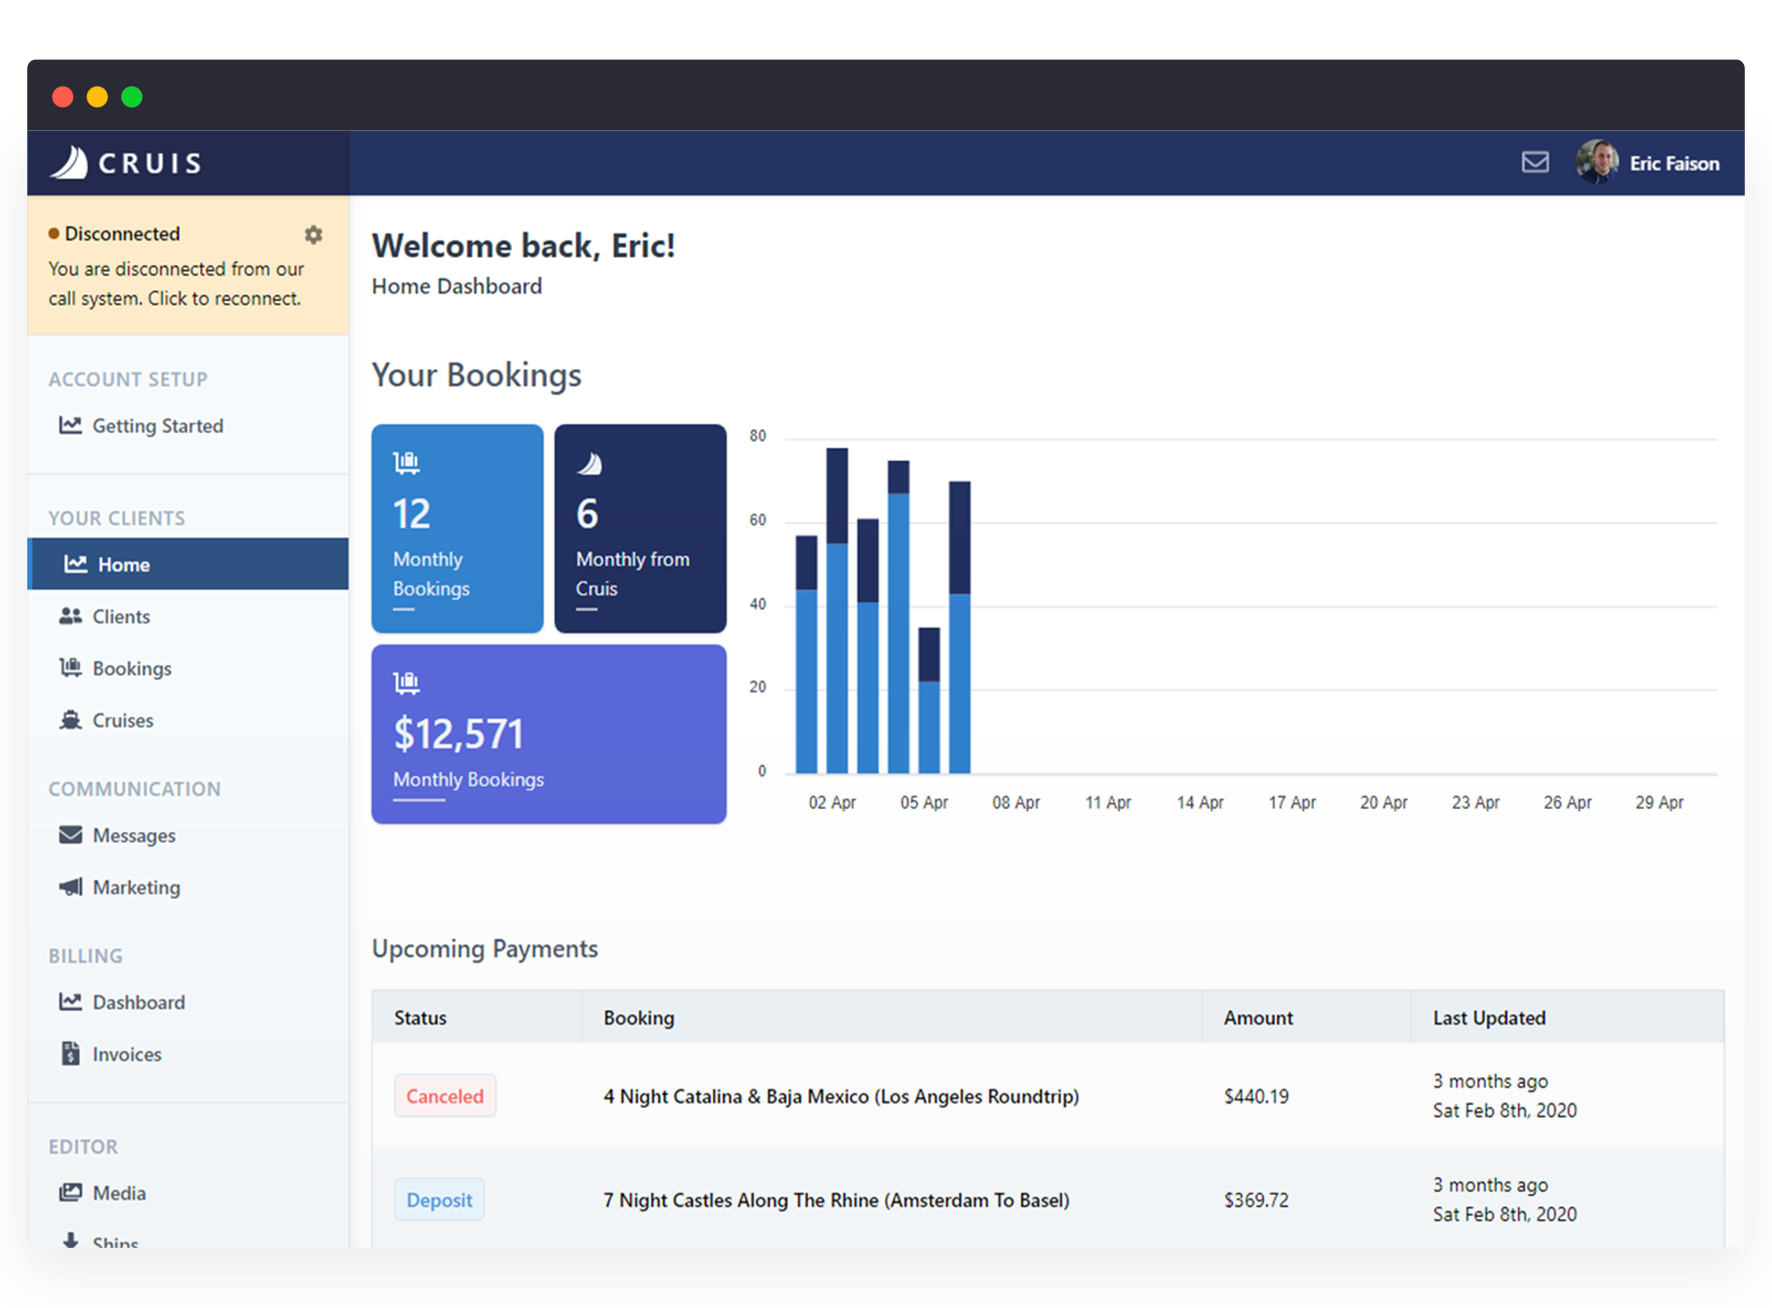Click the tallest bar in bookings chart
The height and width of the screenshot is (1308, 1772).
click(x=837, y=610)
